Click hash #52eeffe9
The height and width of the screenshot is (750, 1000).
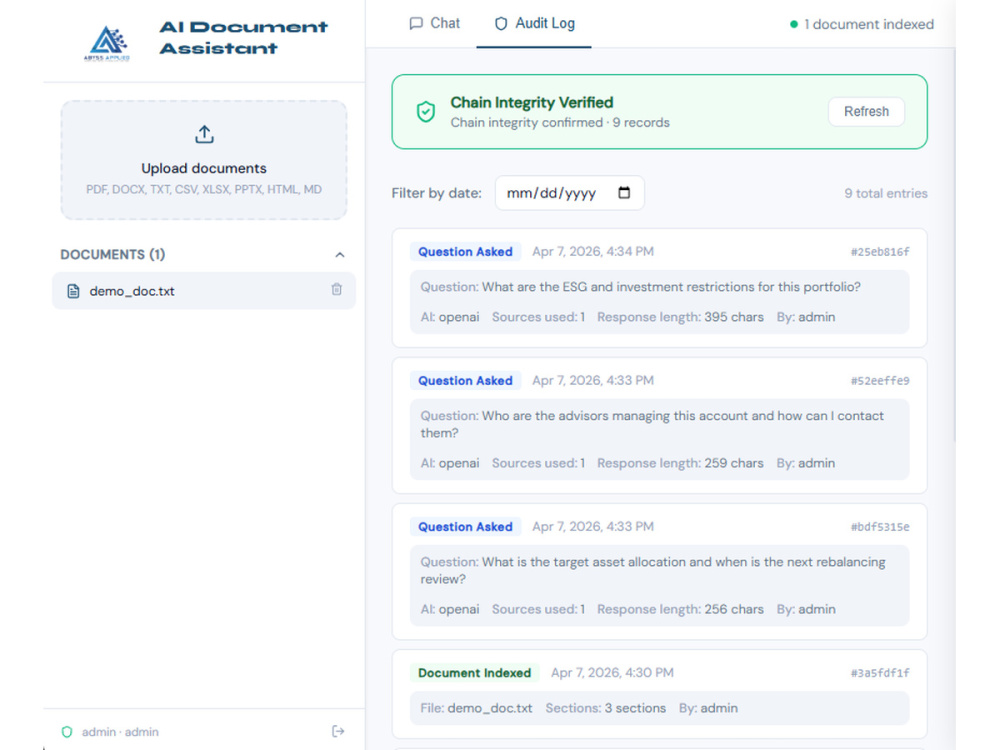879,381
